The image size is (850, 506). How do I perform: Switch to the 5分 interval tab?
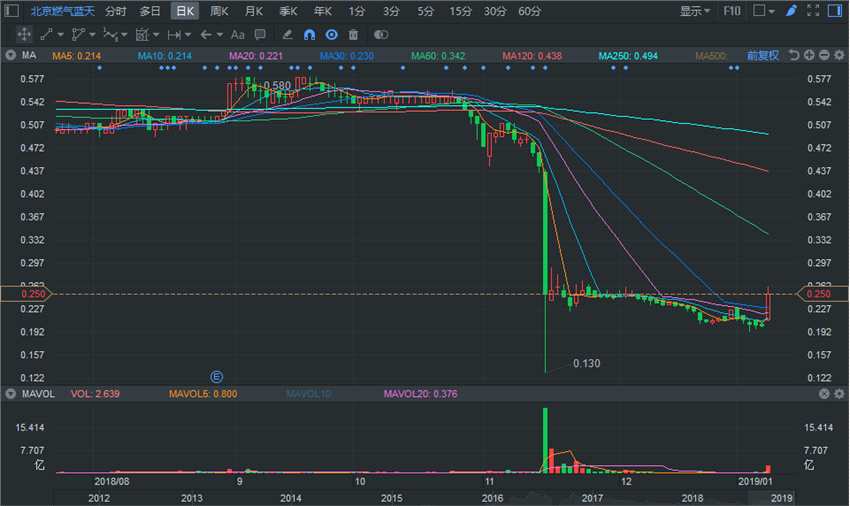(426, 11)
